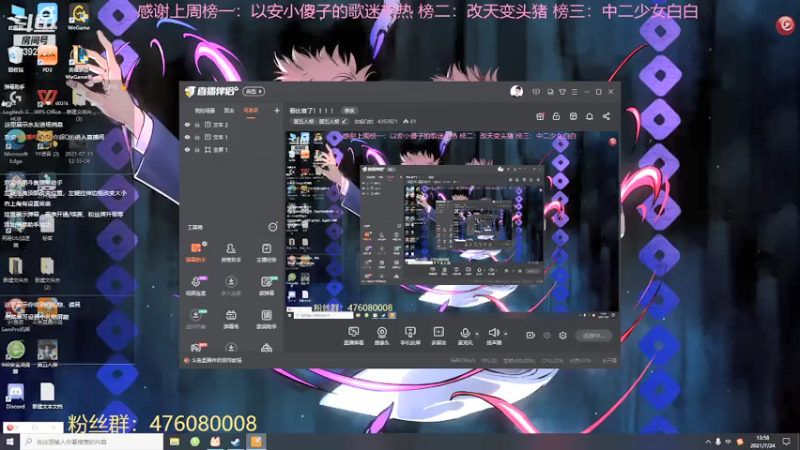Click the stream preview canvas
This screenshot has height=450, width=800.
tap(452, 226)
